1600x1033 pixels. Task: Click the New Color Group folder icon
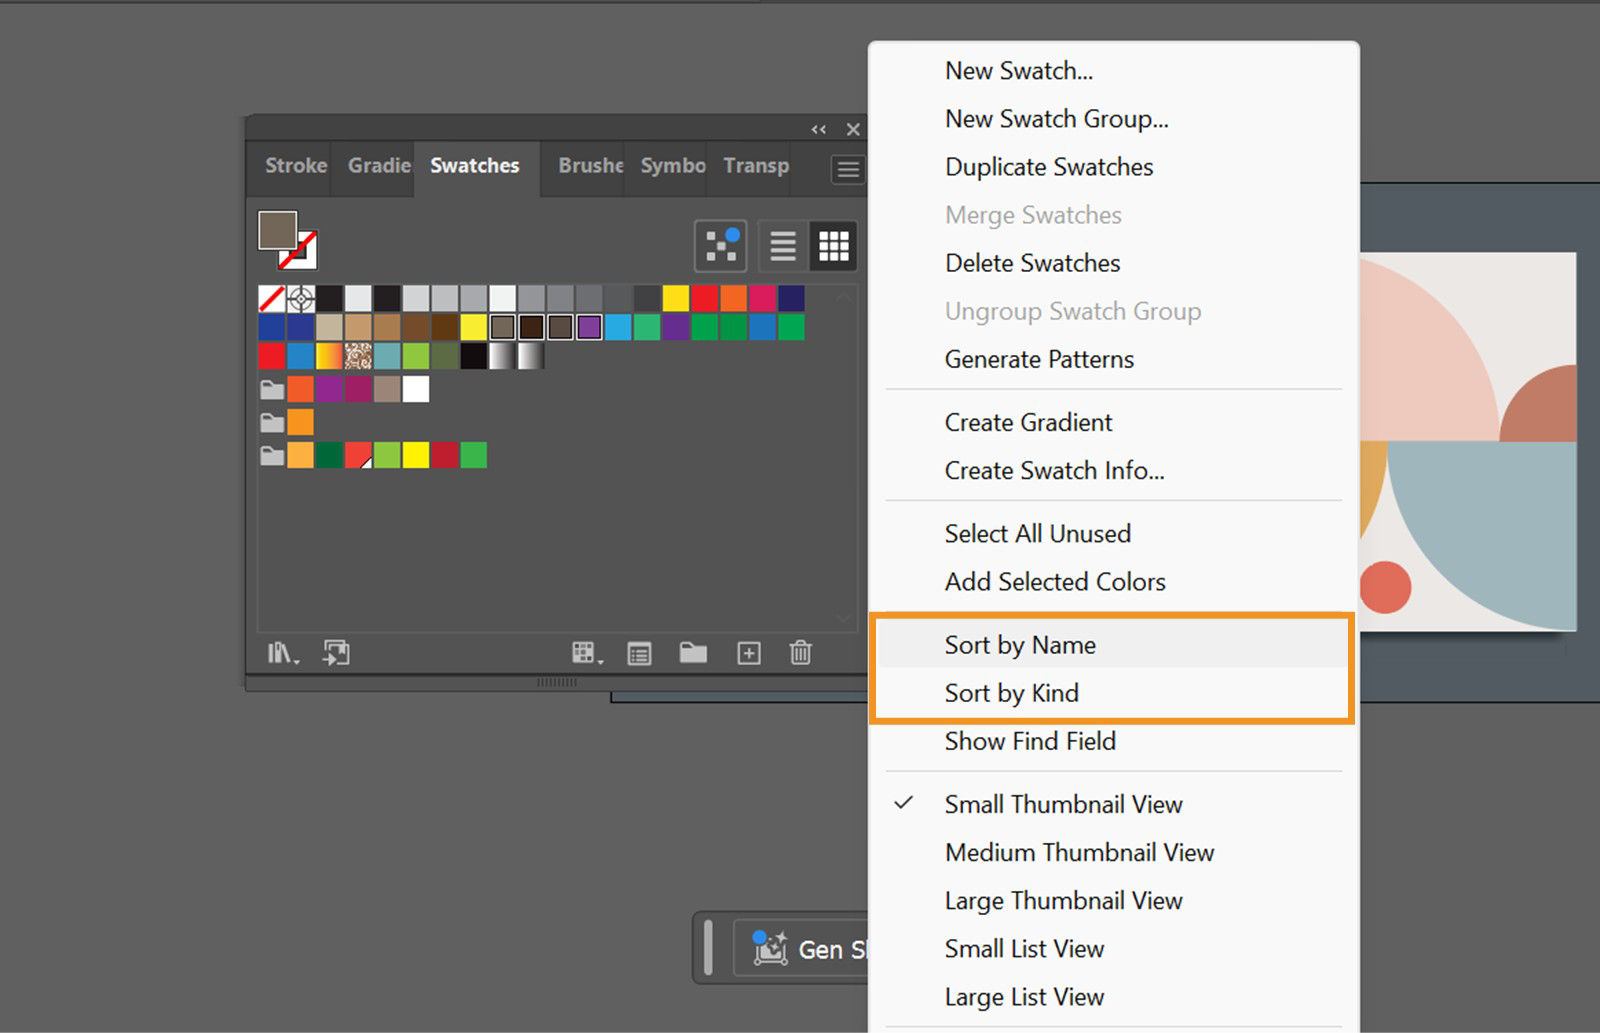point(693,653)
